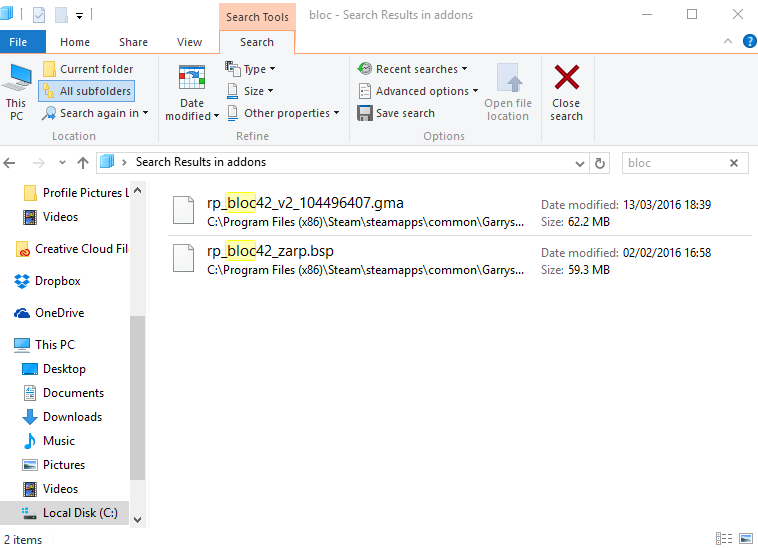Image resolution: width=758 pixels, height=548 pixels.
Task: Open Recent searches dropdown
Action: point(413,69)
